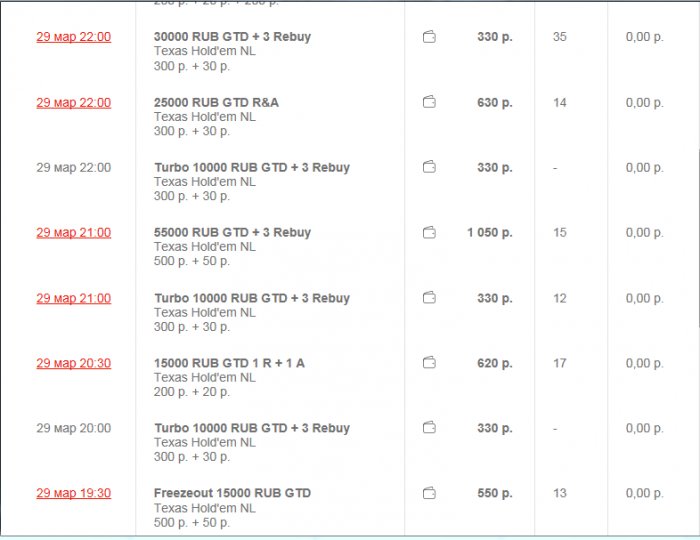Click wallet icon for 55000 RUB GTD row
The height and width of the screenshot is (540, 700).
click(429, 232)
